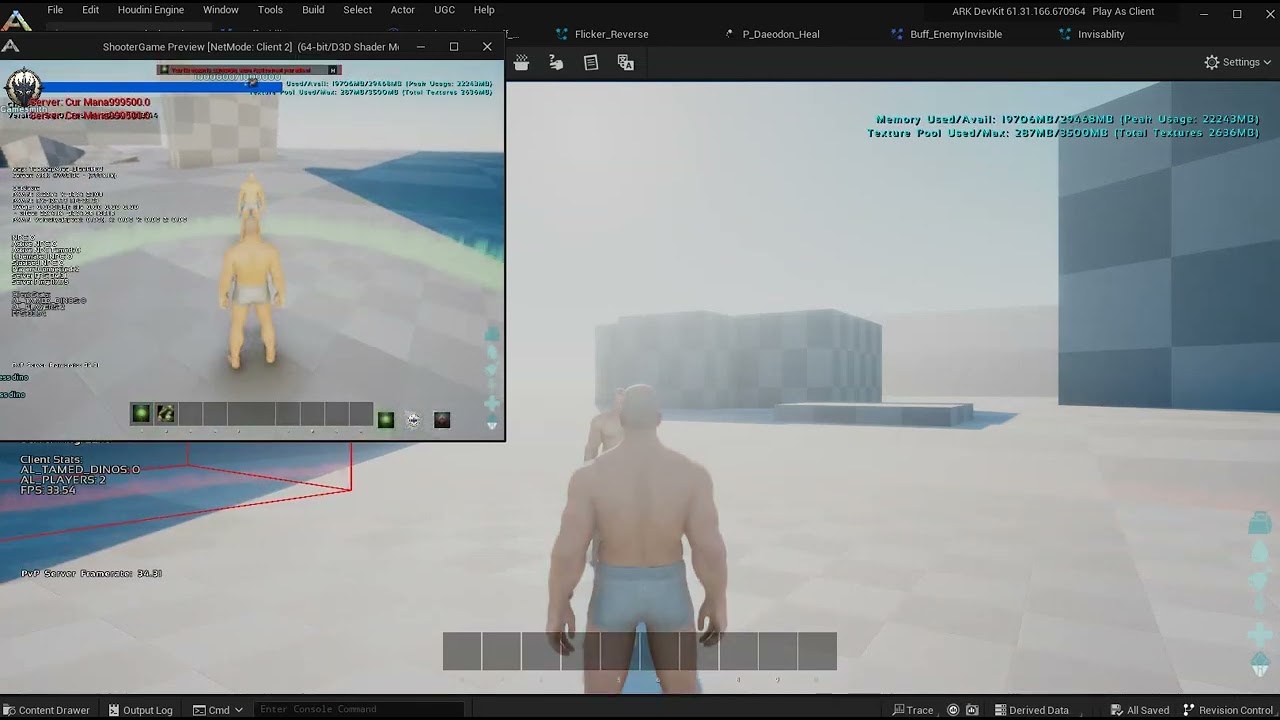Click 'ARK DevKit 61.31.166.670964' title text
The height and width of the screenshot is (720, 1280).
coord(1019,11)
